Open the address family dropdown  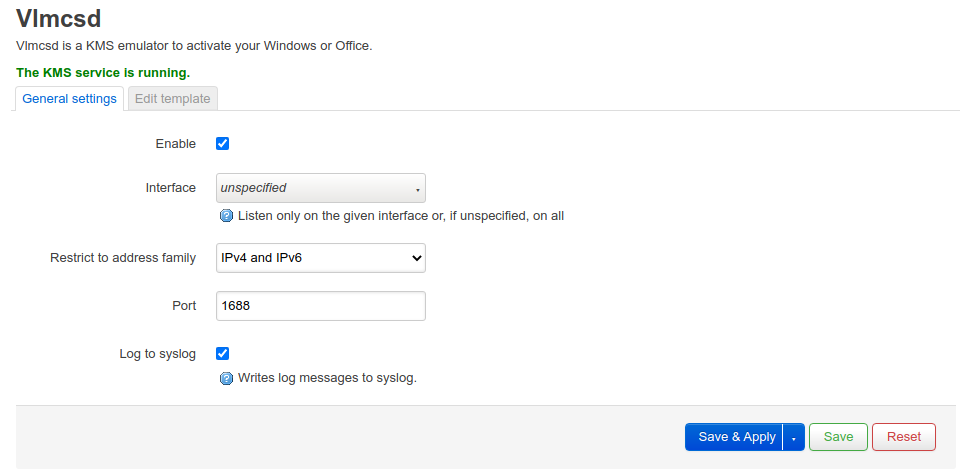pyautogui.click(x=321, y=258)
